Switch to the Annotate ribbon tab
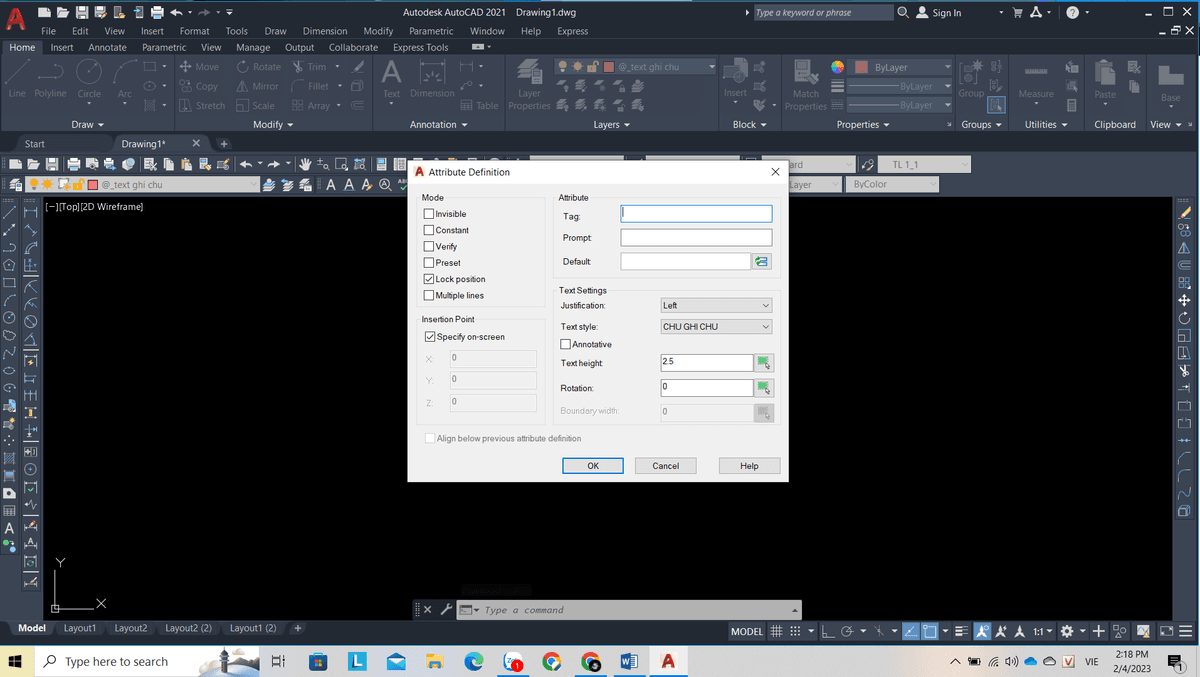The height and width of the screenshot is (677, 1200). [x=108, y=47]
